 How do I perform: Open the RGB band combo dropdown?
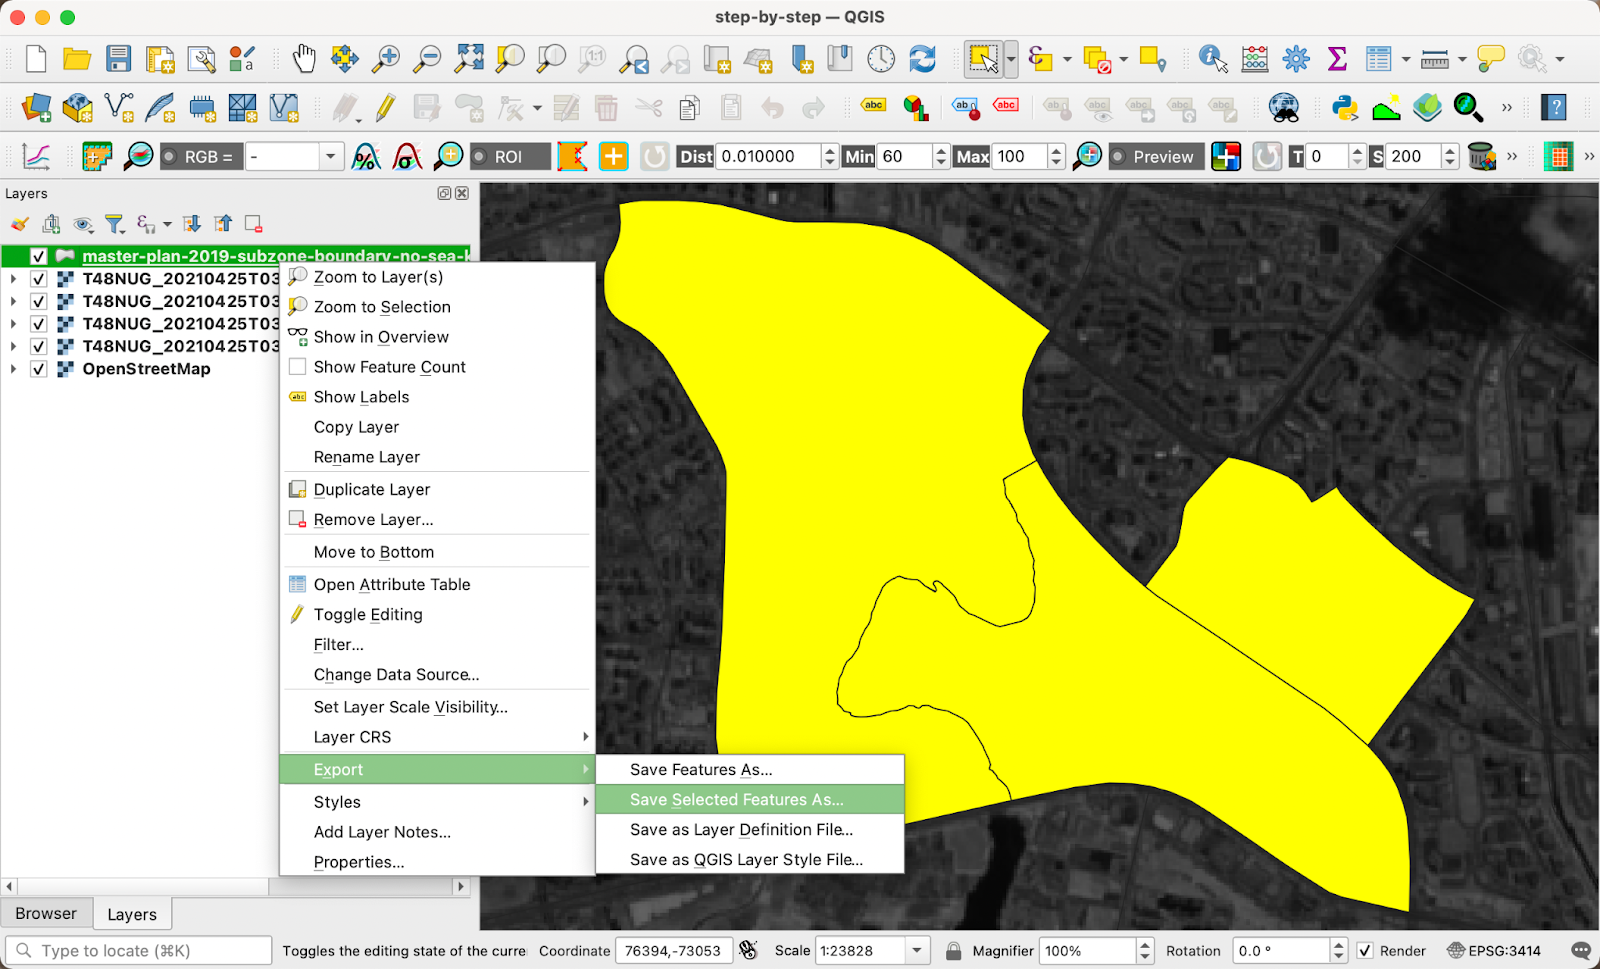click(330, 157)
